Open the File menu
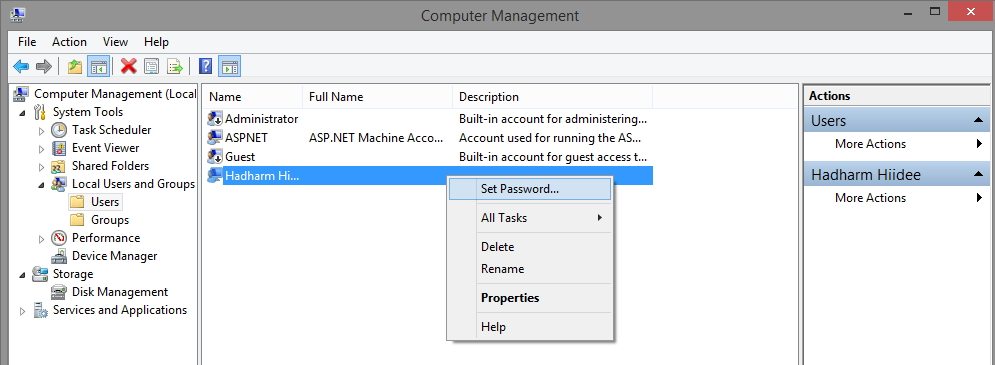The width and height of the screenshot is (995, 365). 27,42
